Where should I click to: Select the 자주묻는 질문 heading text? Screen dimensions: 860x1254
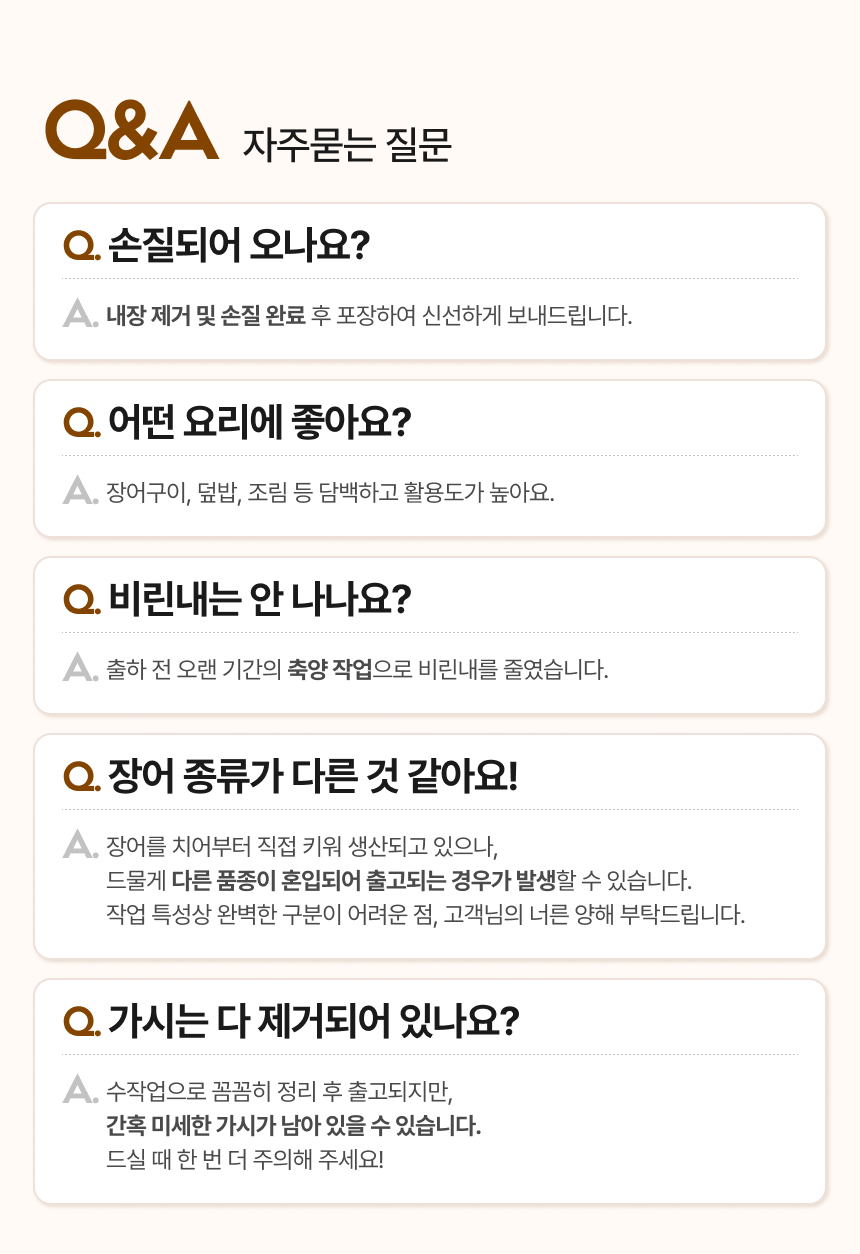pos(347,144)
